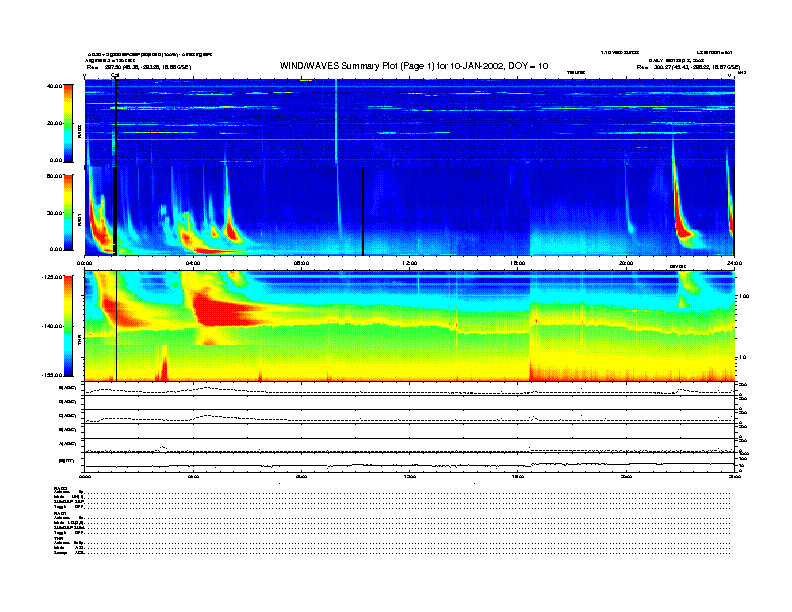Click the cyan vertical streak in RAD2 after 09:00
The height and width of the screenshot is (612, 792).
point(336,122)
